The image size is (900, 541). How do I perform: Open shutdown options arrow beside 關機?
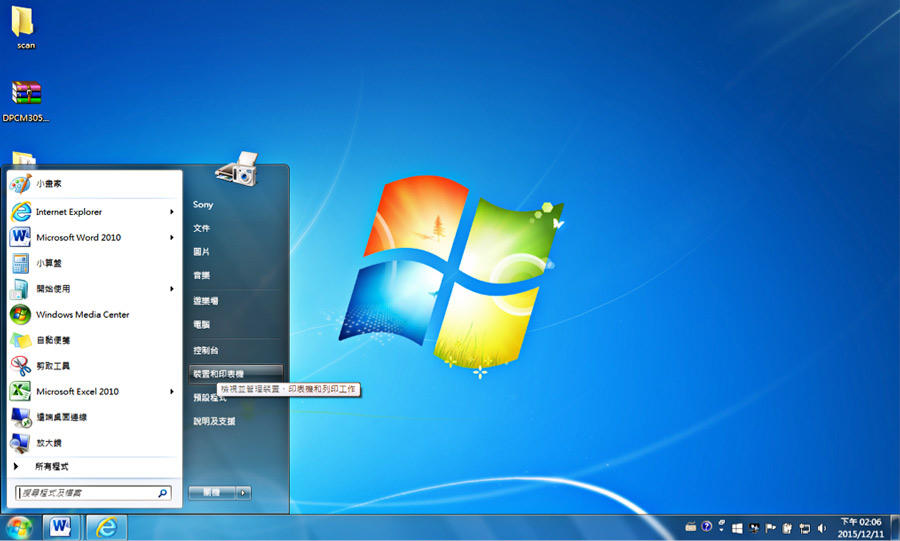pyautogui.click(x=243, y=492)
